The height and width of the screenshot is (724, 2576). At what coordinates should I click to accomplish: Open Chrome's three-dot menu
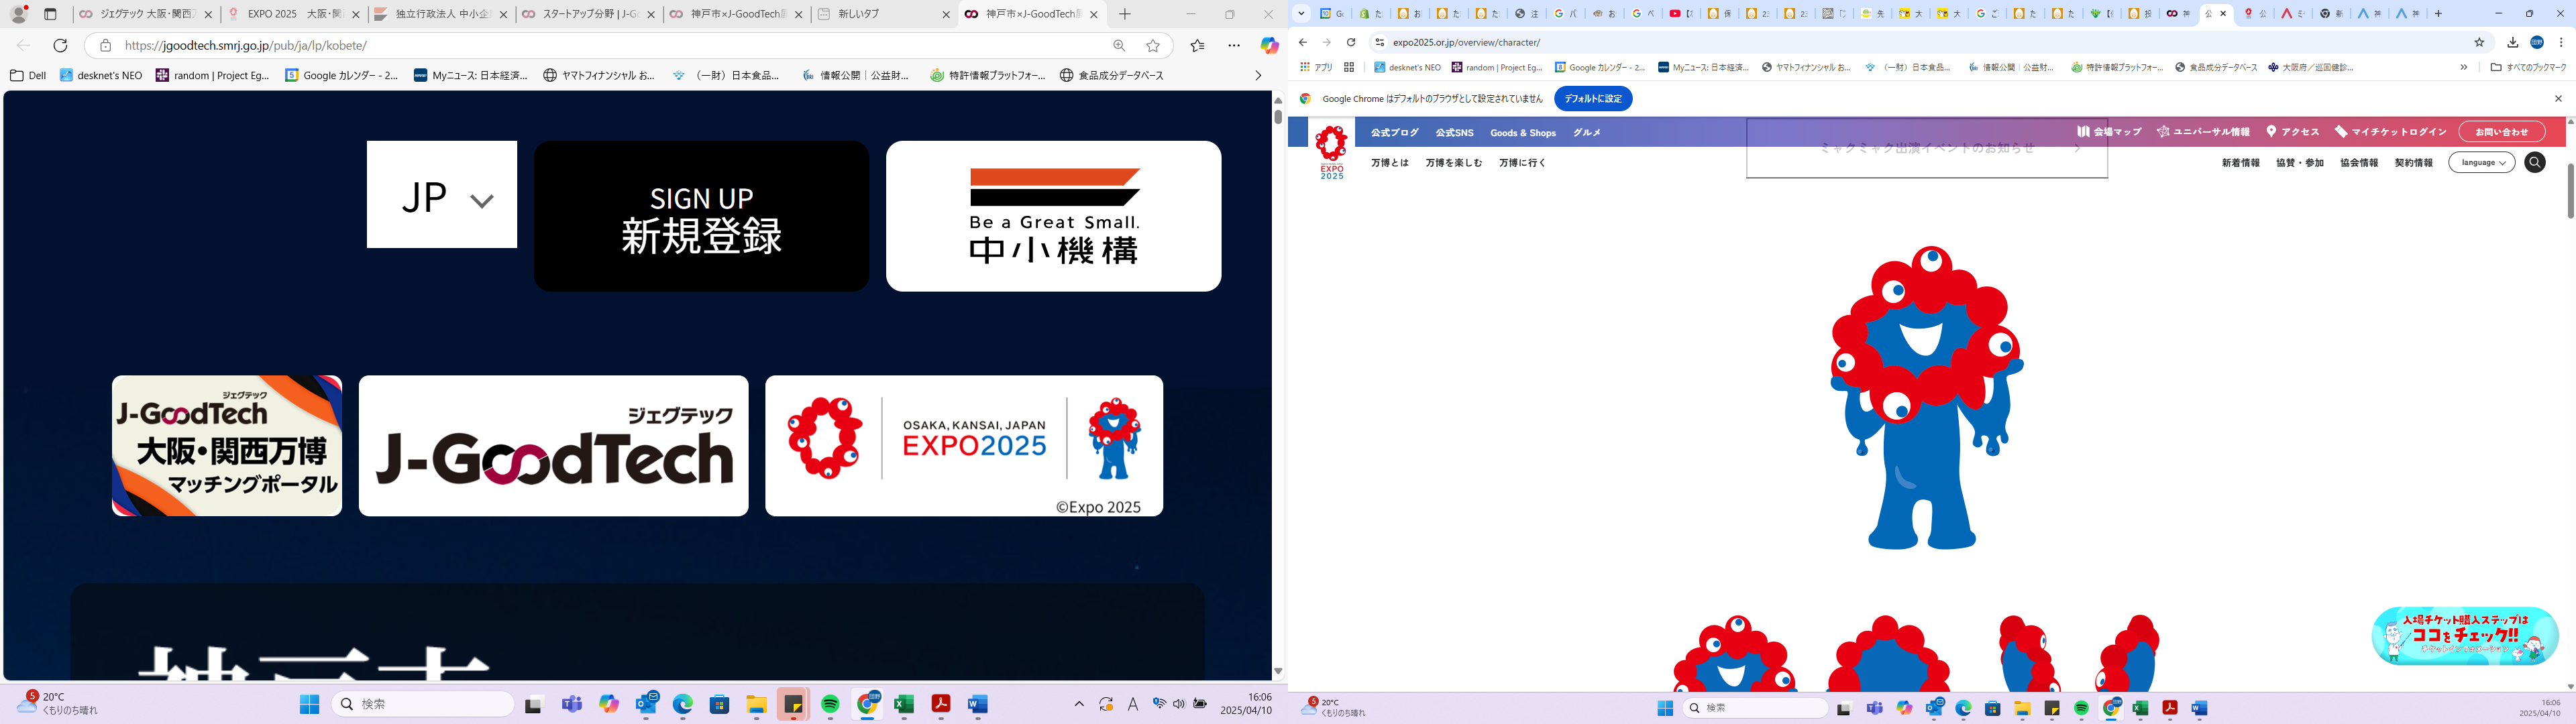point(2561,42)
